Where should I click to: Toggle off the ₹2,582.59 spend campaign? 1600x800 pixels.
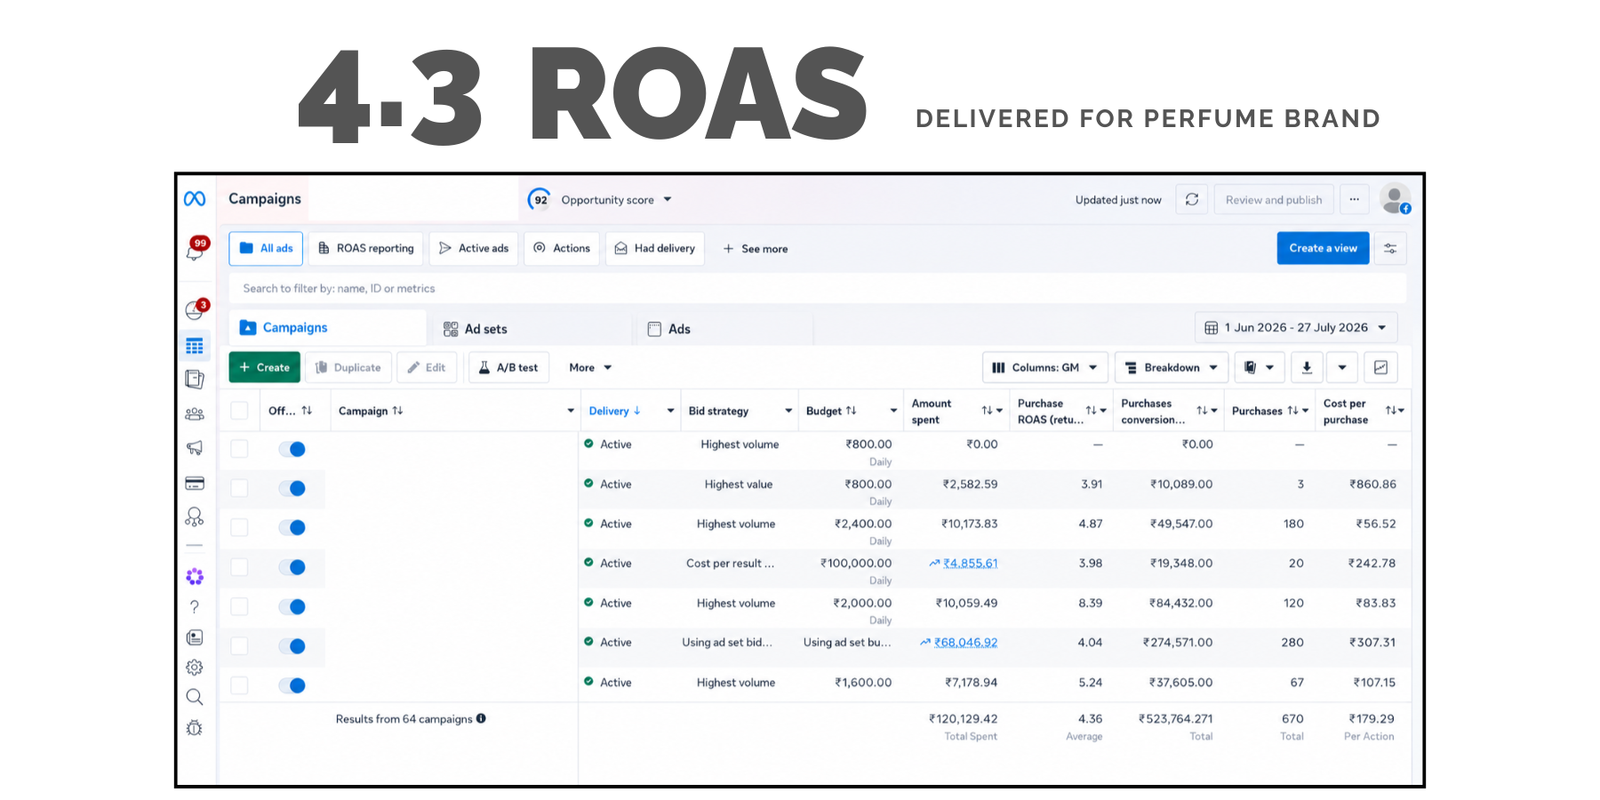(292, 488)
